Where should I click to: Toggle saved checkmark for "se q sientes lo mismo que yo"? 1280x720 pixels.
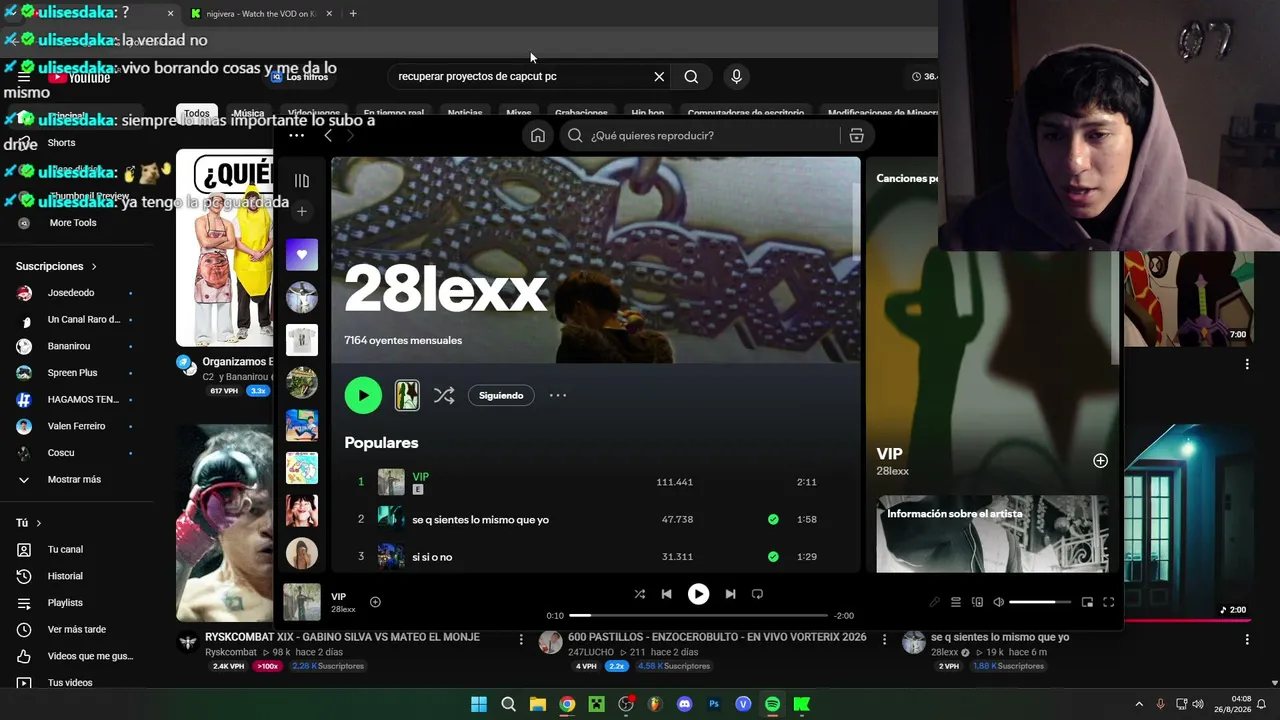point(773,520)
